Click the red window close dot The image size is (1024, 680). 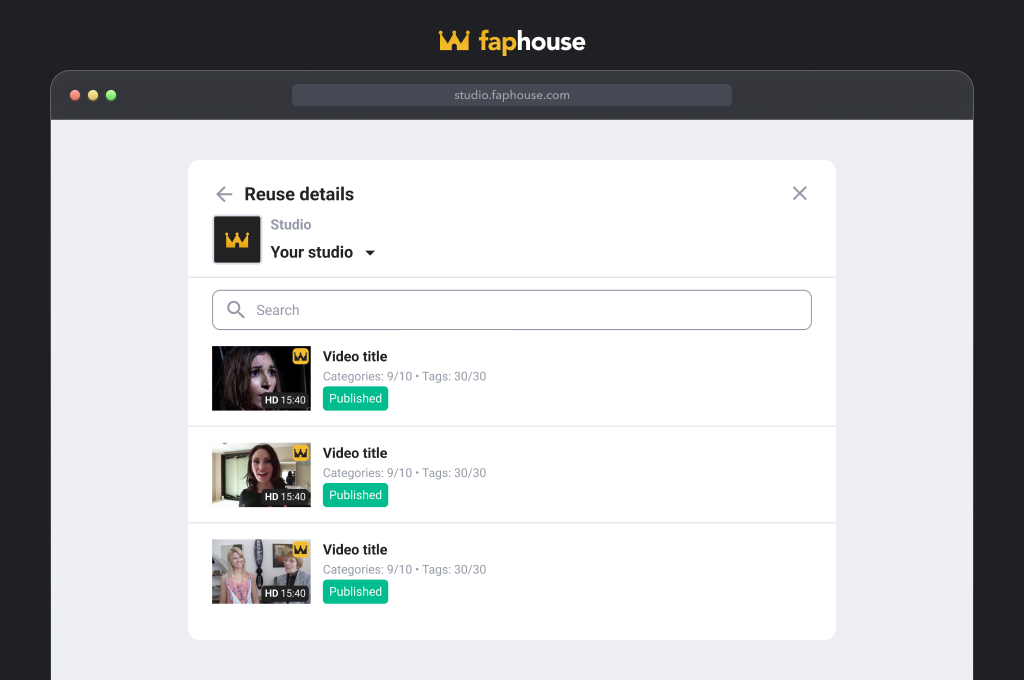pyautogui.click(x=75, y=95)
